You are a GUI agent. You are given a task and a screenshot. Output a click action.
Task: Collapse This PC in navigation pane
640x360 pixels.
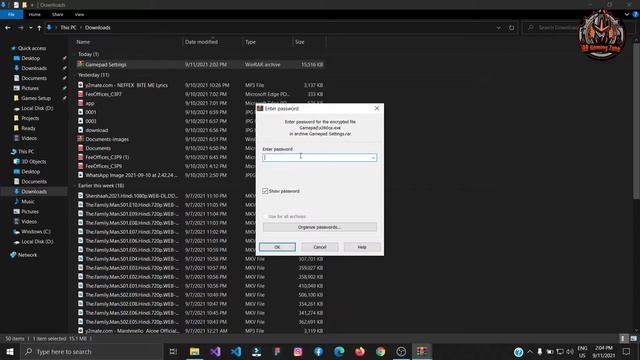pyautogui.click(x=7, y=151)
